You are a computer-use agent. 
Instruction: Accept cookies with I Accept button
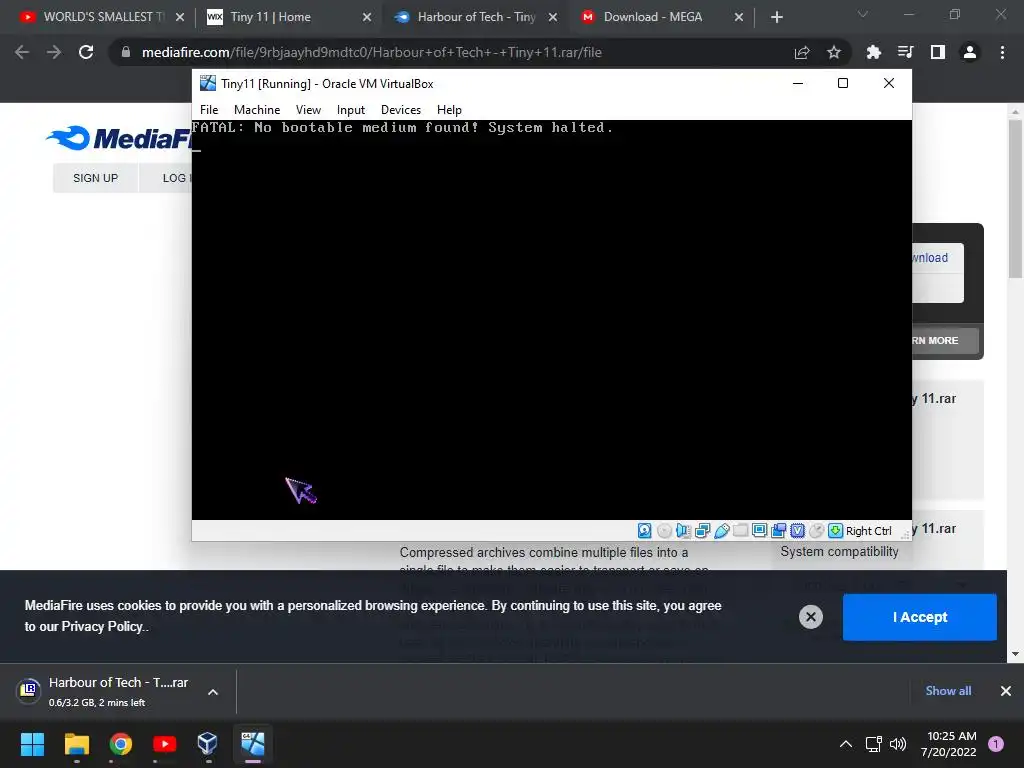920,617
